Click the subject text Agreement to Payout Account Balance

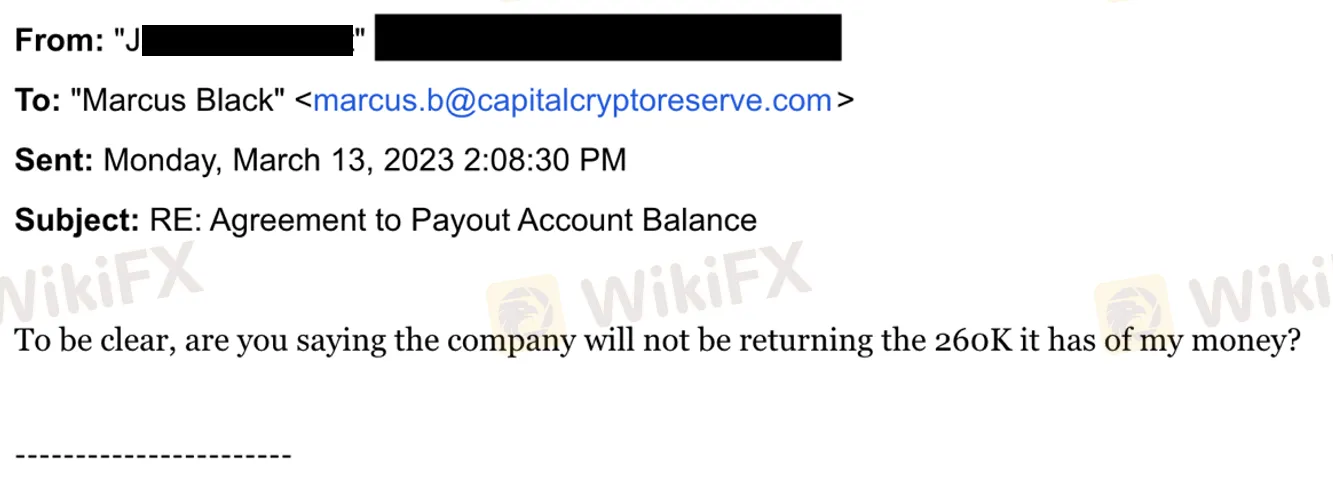pos(483,220)
